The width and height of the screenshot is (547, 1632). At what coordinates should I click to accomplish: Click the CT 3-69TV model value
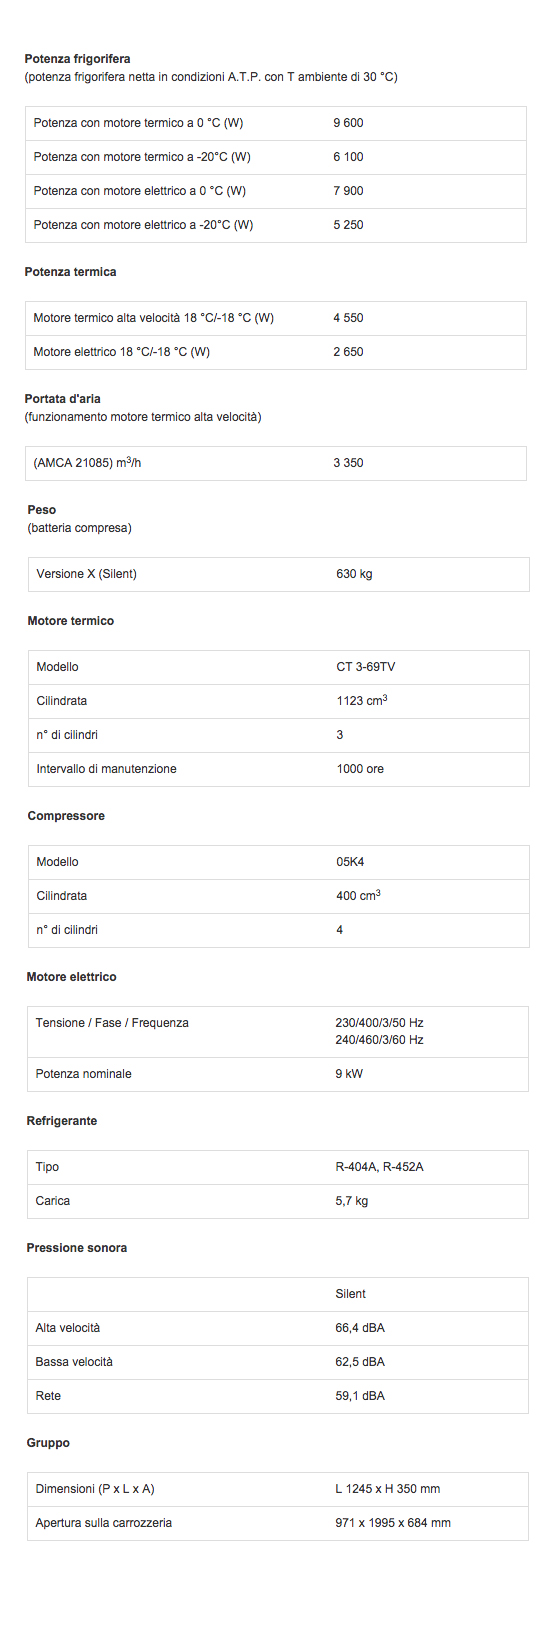pos(366,667)
